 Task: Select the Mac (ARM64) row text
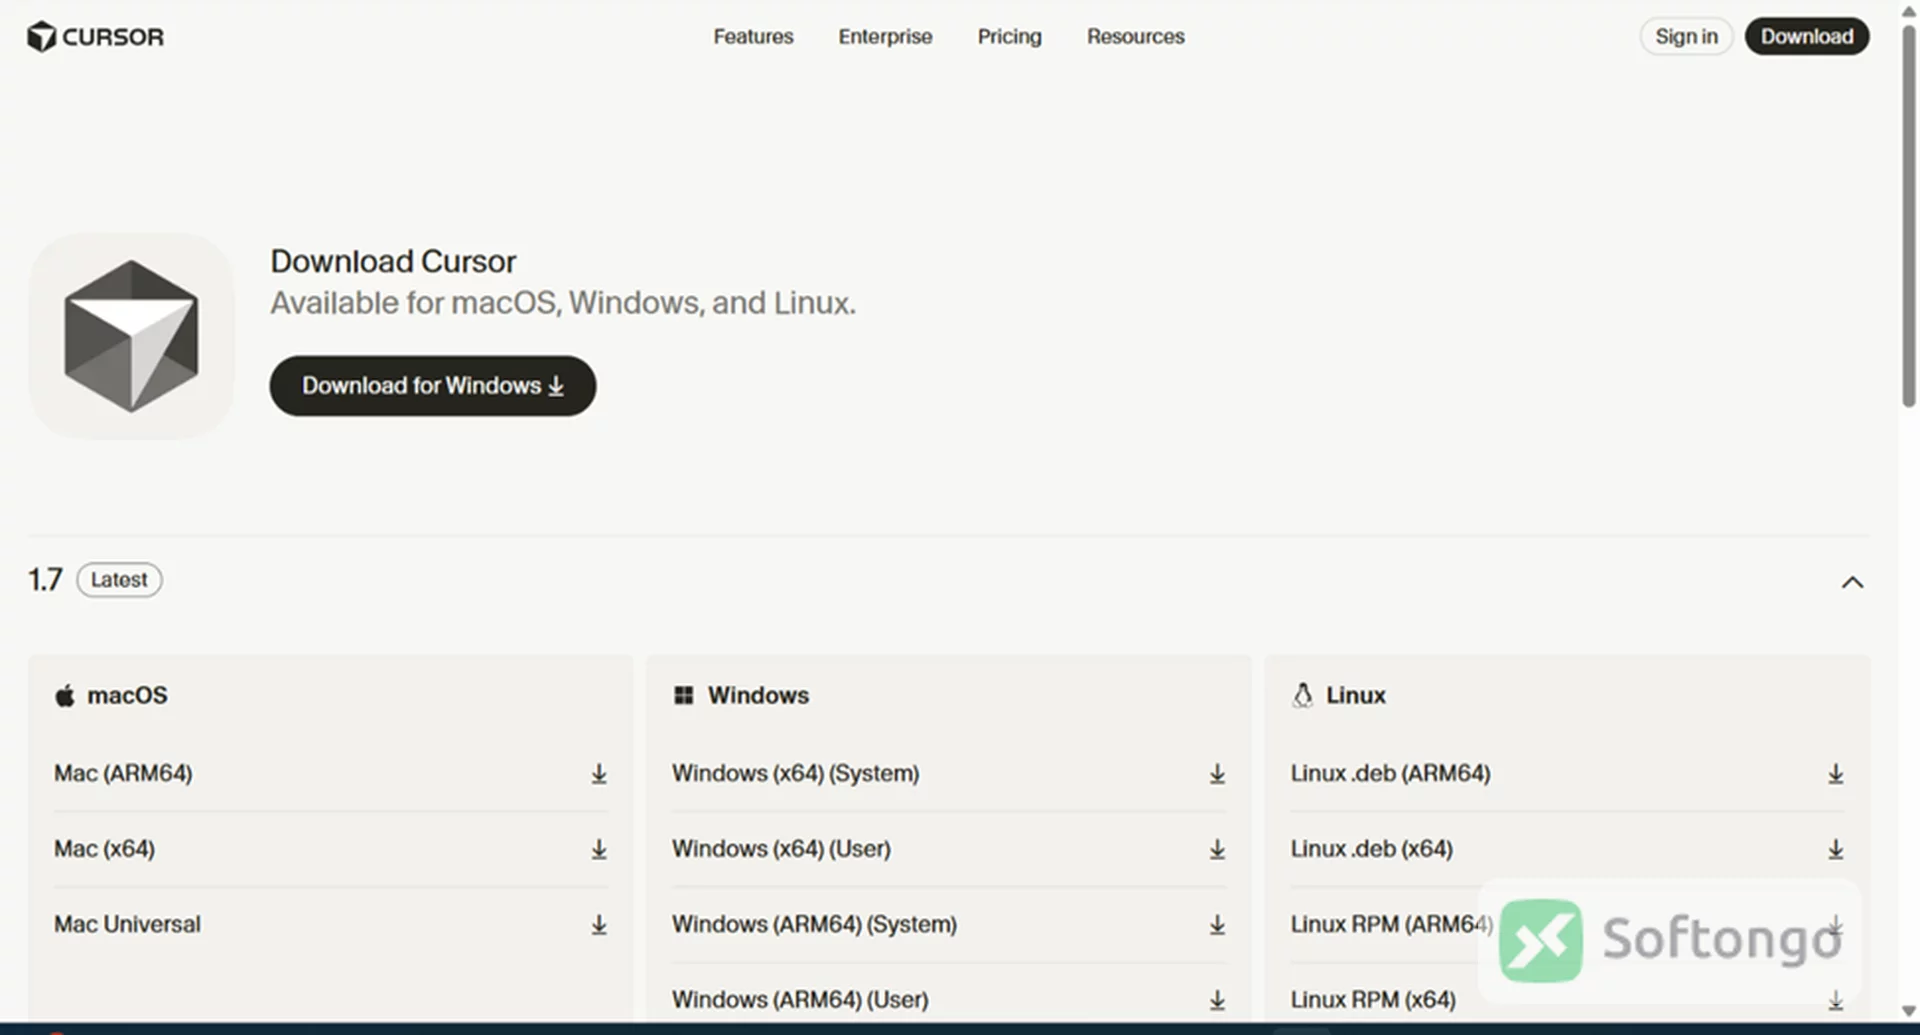tap(123, 774)
